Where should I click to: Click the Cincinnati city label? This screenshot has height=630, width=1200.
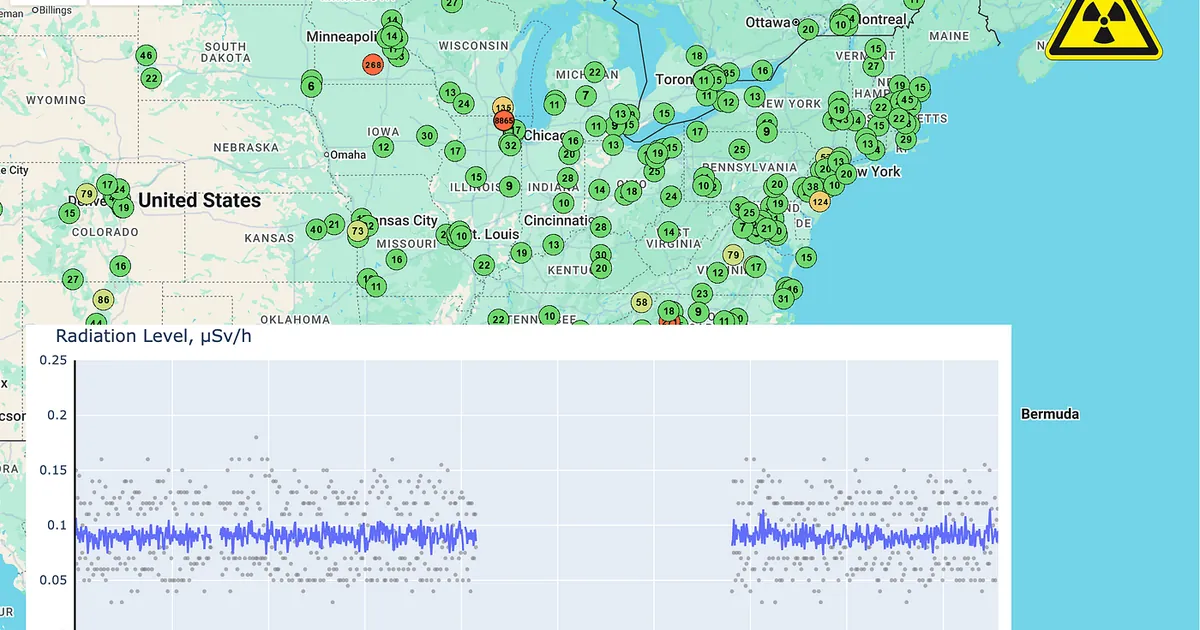point(560,220)
